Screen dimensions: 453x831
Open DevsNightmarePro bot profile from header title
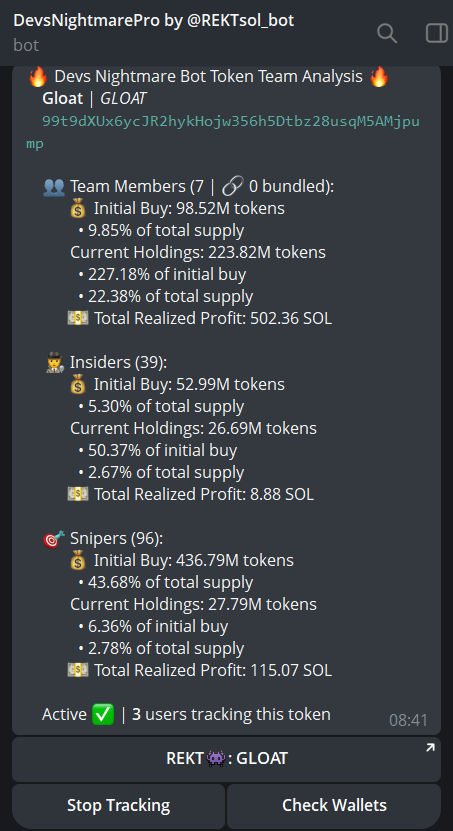coord(154,21)
